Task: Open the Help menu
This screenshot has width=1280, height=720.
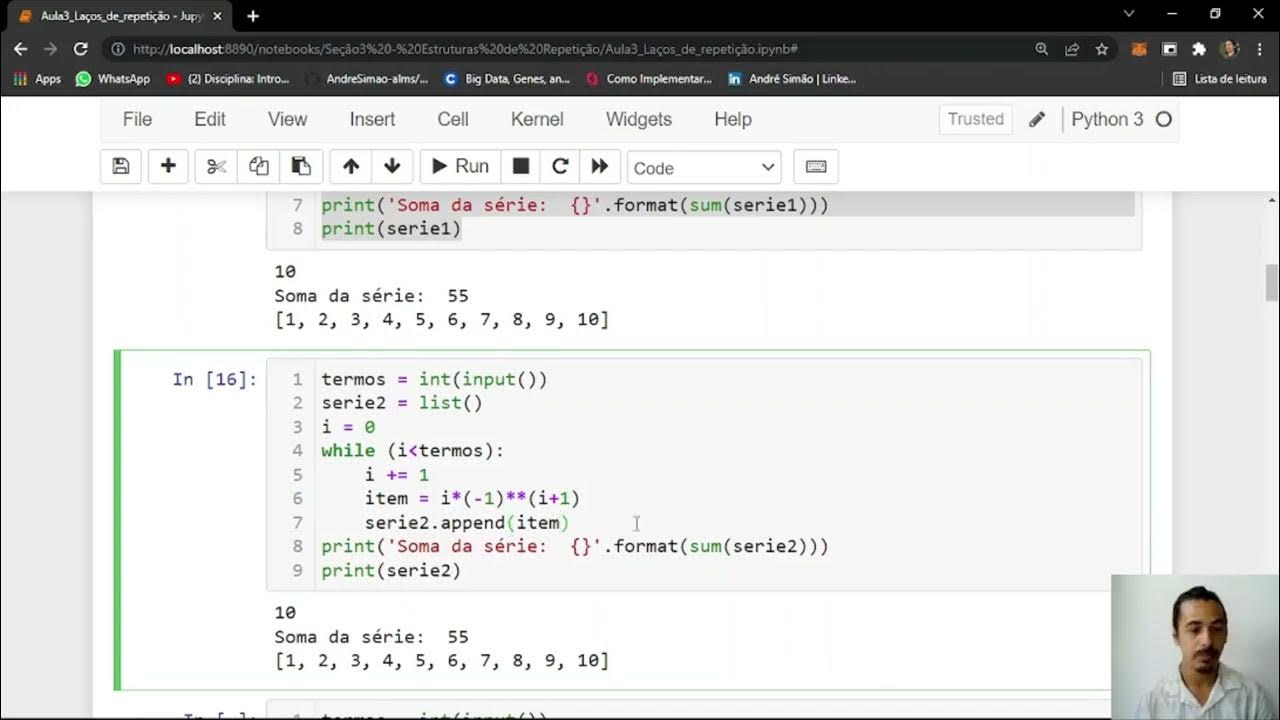Action: point(733,119)
